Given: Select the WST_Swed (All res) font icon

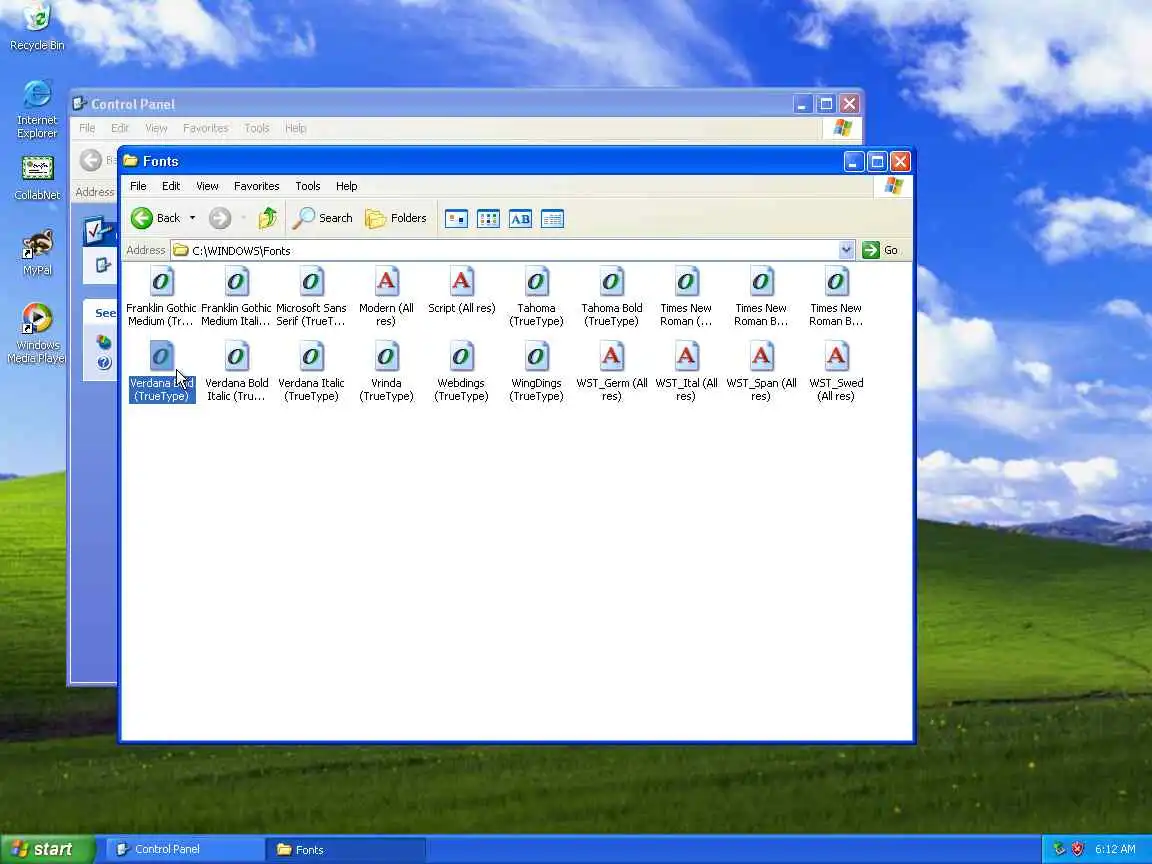Looking at the screenshot, I should [x=836, y=357].
